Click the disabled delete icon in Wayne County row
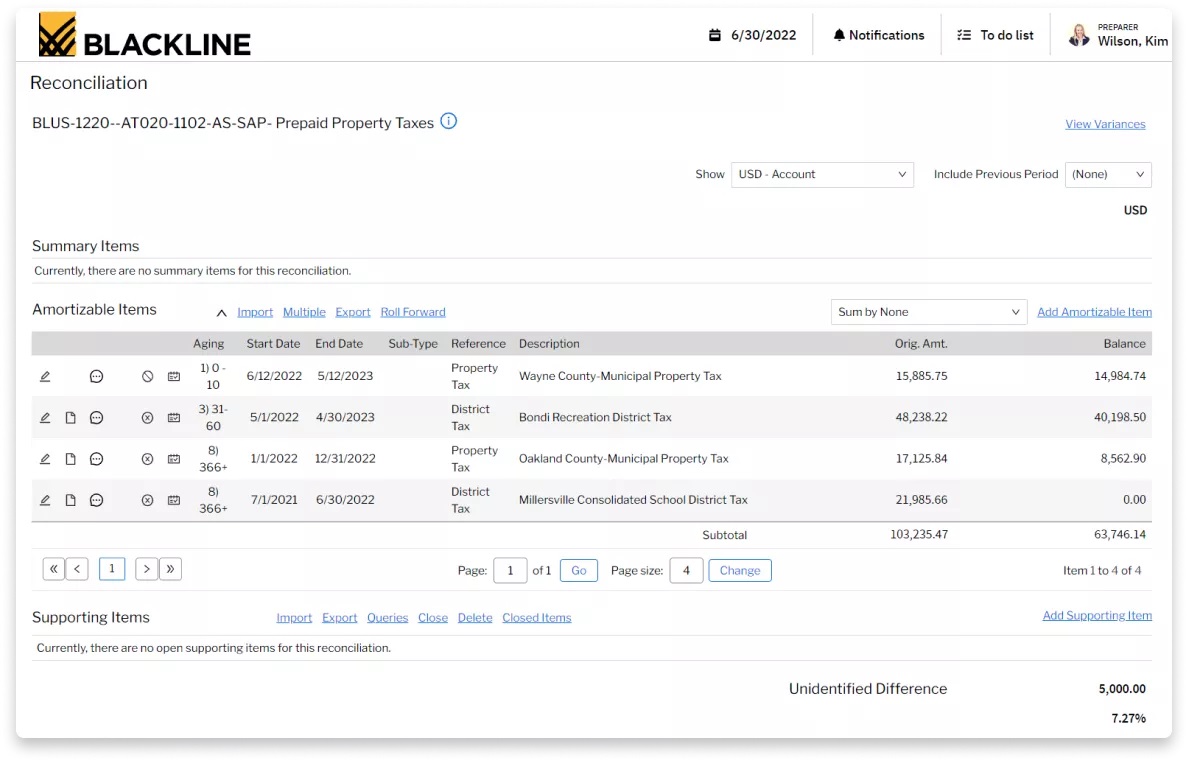The width and height of the screenshot is (1188, 762). (148, 376)
